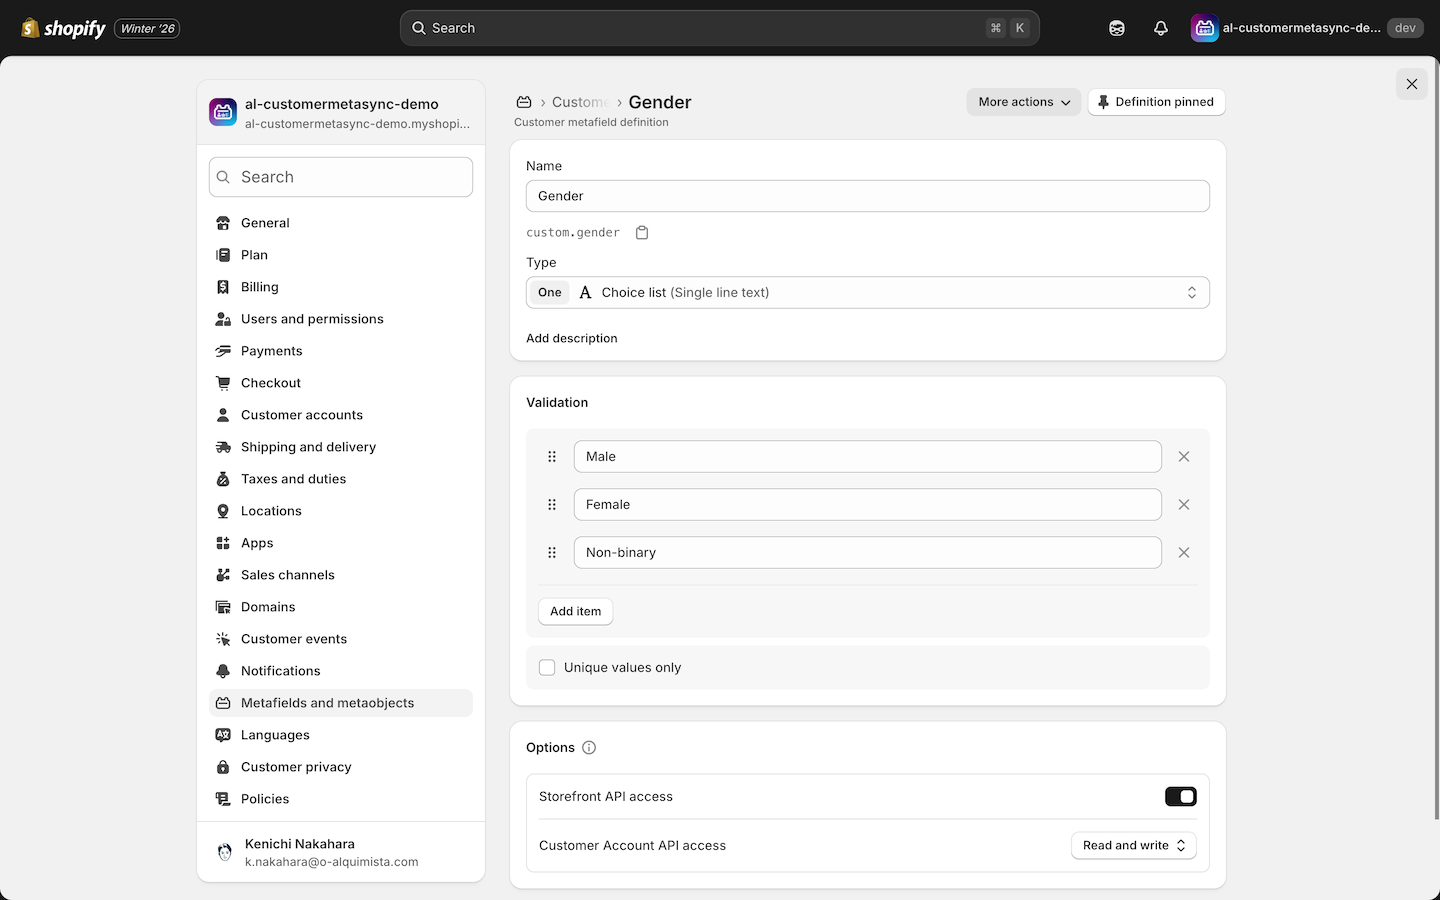Click the Add item button
Viewport: 1440px width, 900px height.
(575, 611)
